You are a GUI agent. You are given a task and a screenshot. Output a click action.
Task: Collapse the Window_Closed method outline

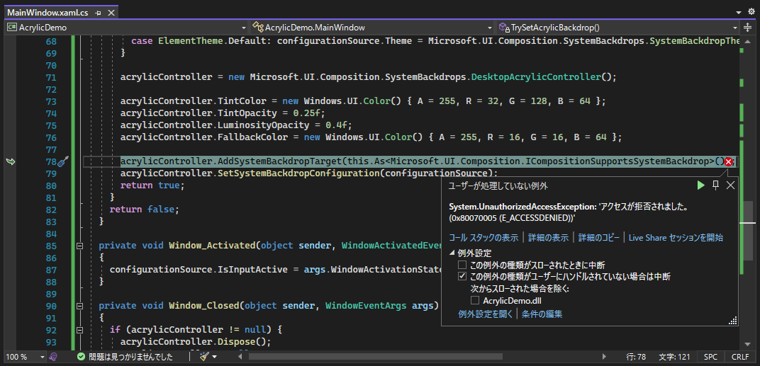80,306
